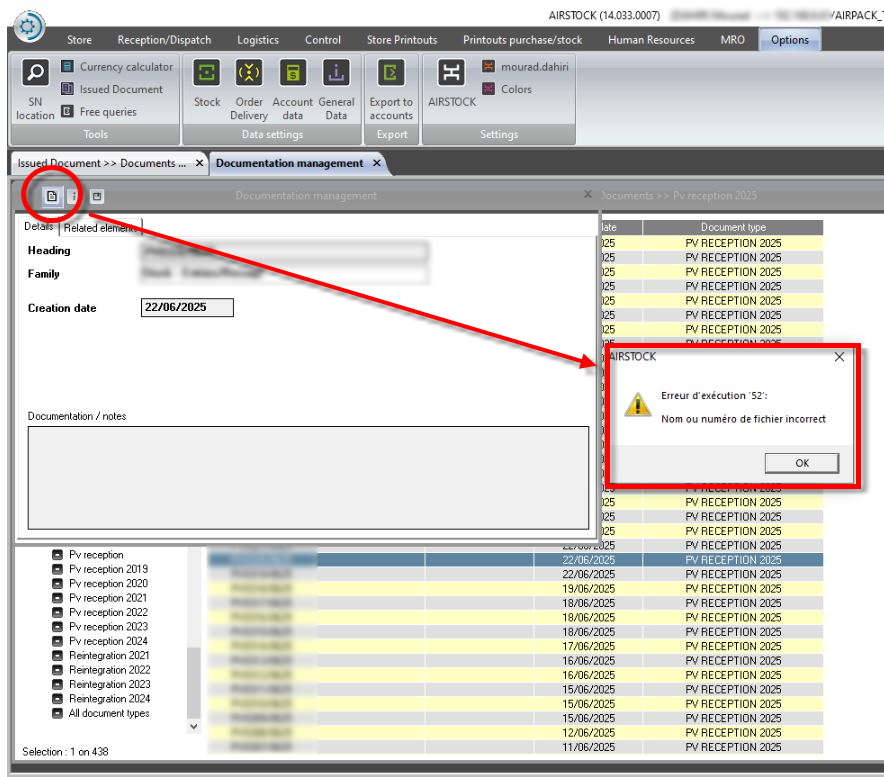Click the Documentation / notes text area

308,477
